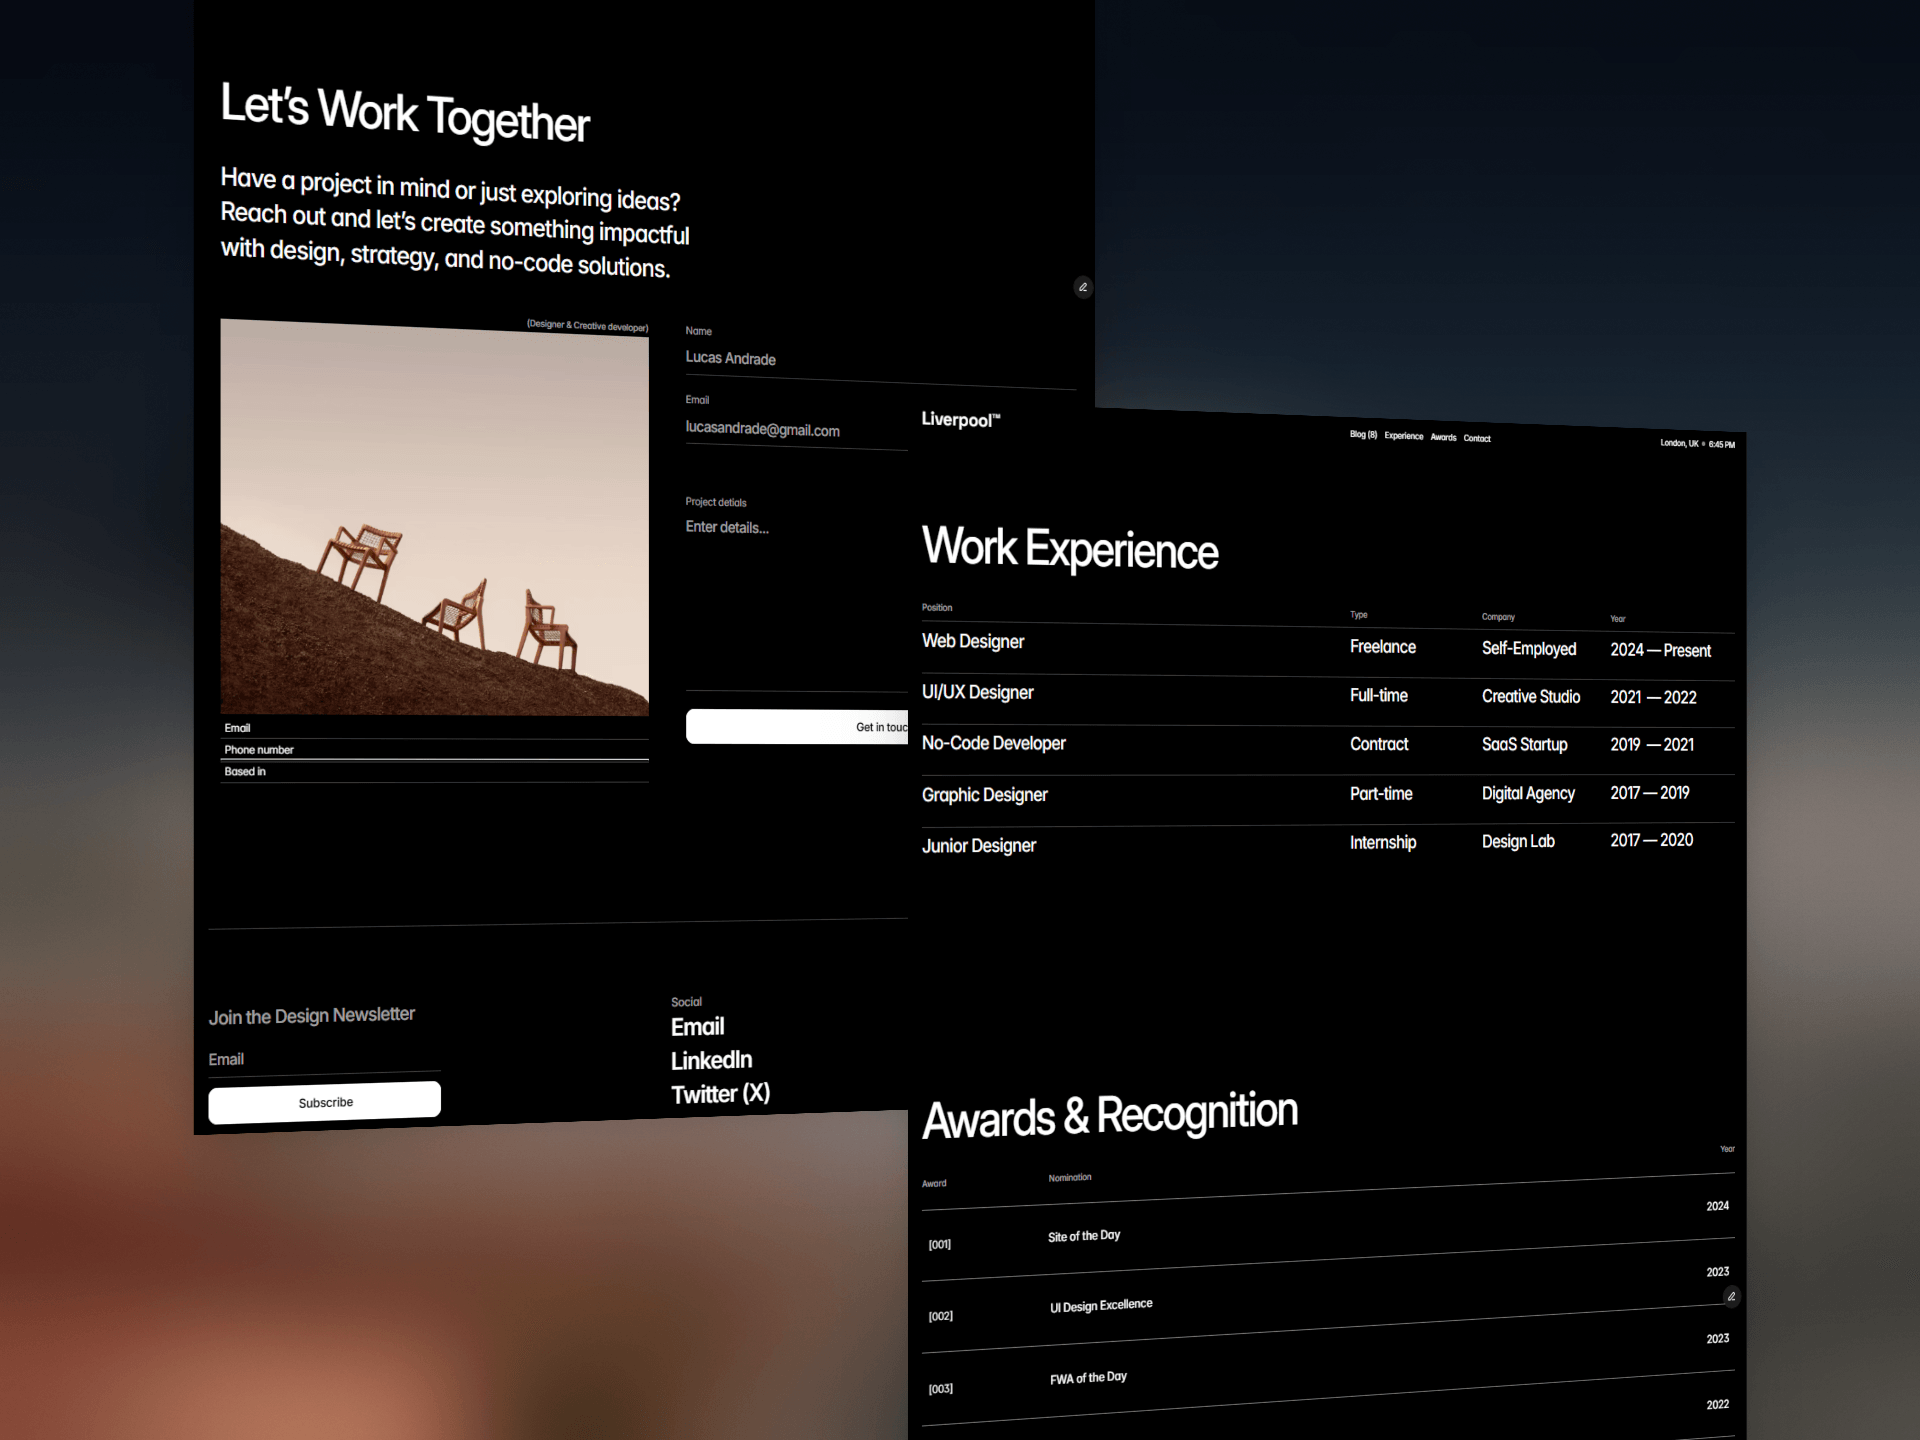The width and height of the screenshot is (1920, 1440).
Task: Hit the Subscribe button
Action: click(324, 1102)
